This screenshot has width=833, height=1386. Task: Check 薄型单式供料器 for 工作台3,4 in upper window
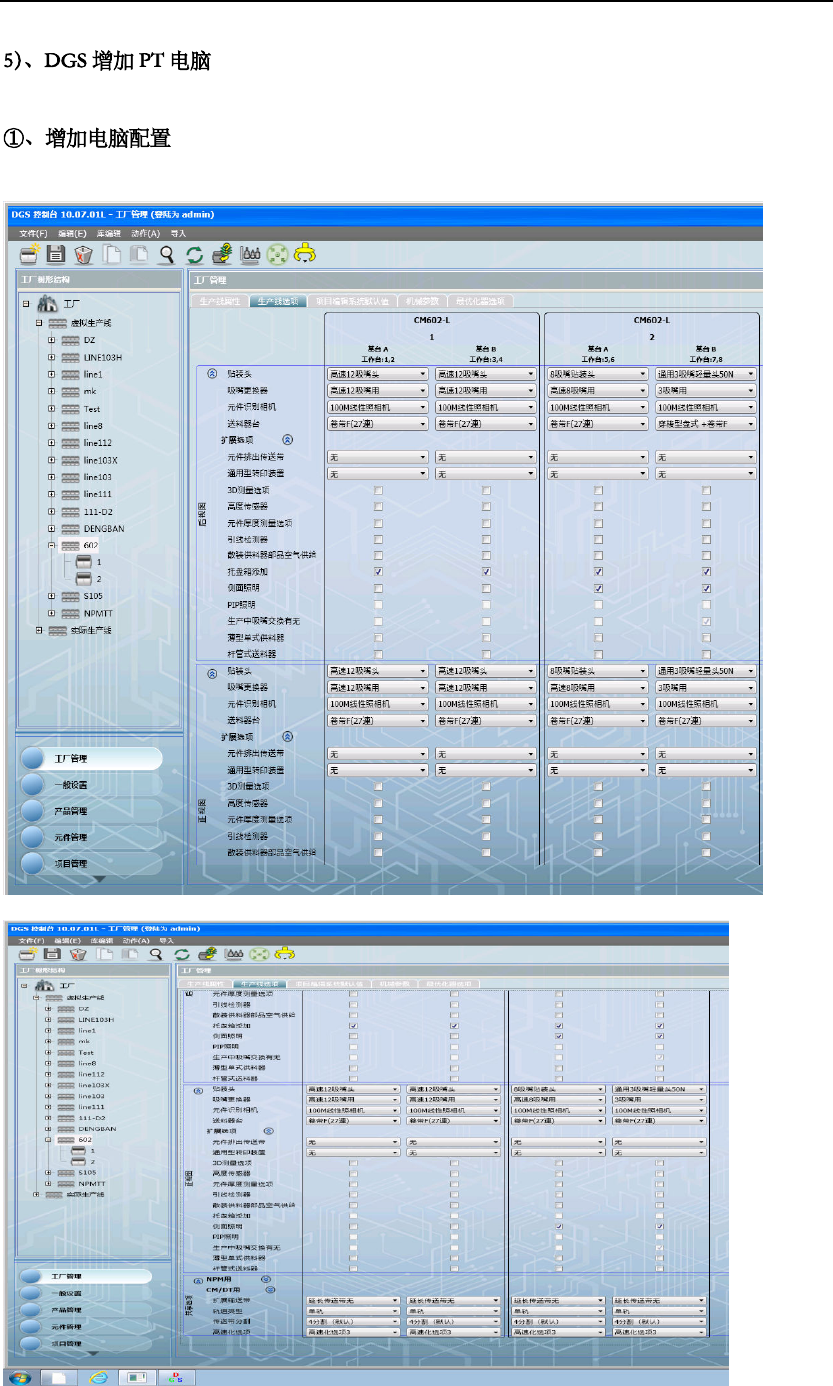coord(486,637)
